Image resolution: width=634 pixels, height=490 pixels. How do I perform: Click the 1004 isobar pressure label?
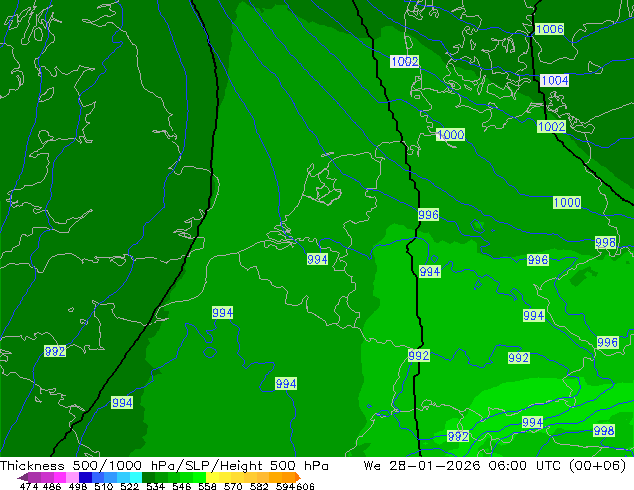[554, 80]
